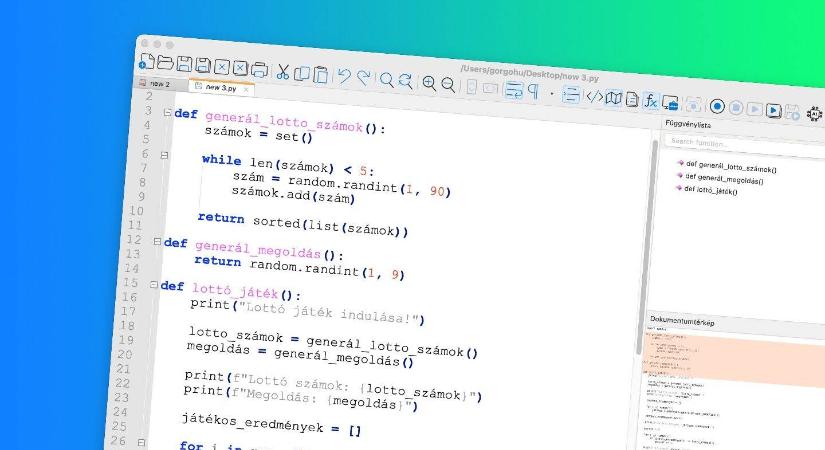The height and width of the screenshot is (450, 825).
Task: Toggle show all characters pilcrow button
Action: [x=533, y=92]
